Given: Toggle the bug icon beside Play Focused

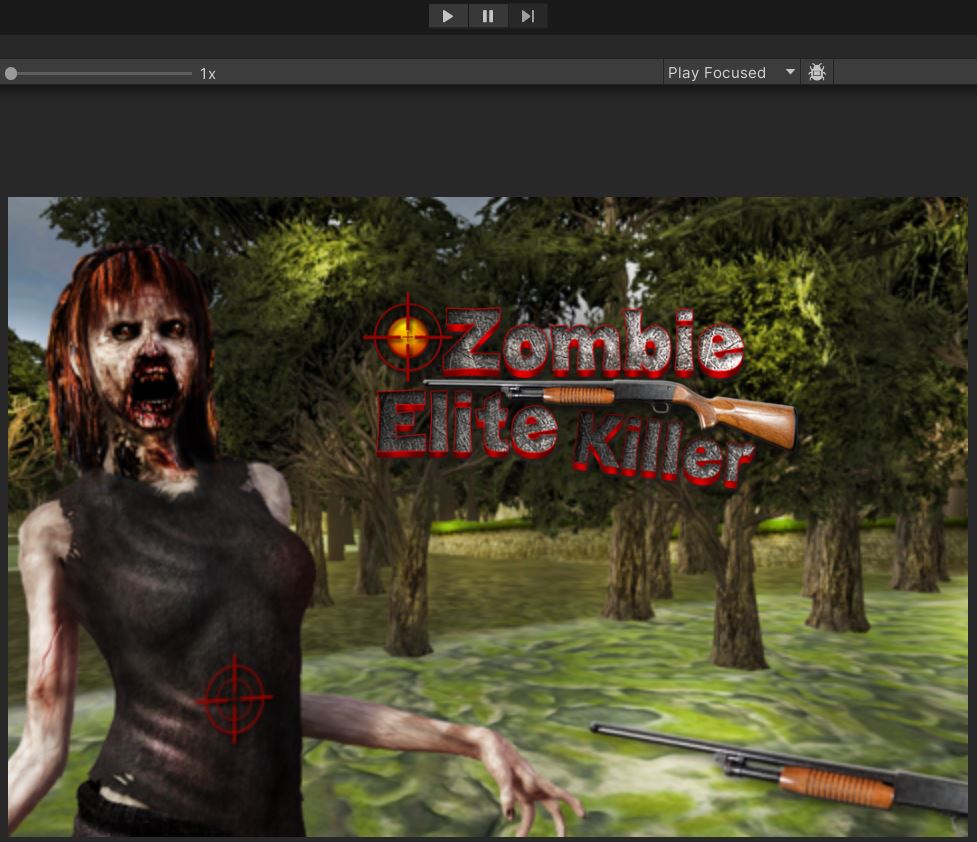Looking at the screenshot, I should pyautogui.click(x=817, y=72).
